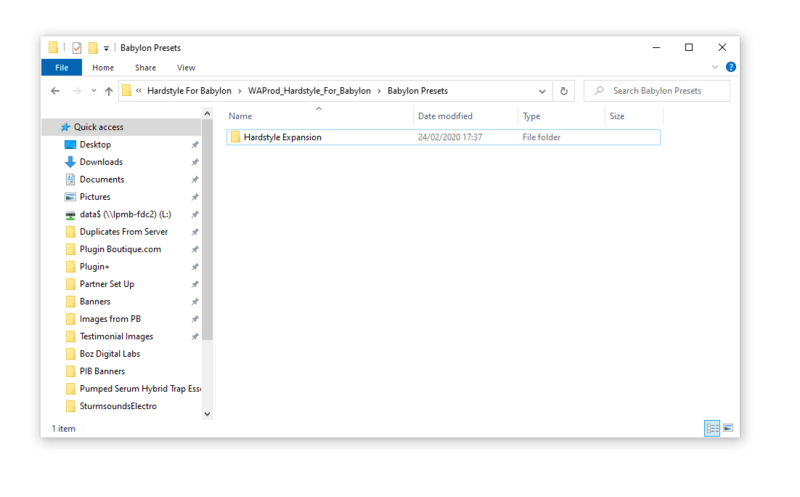Click the Properties icon in title bar
The image size is (800, 497).
click(x=77, y=47)
